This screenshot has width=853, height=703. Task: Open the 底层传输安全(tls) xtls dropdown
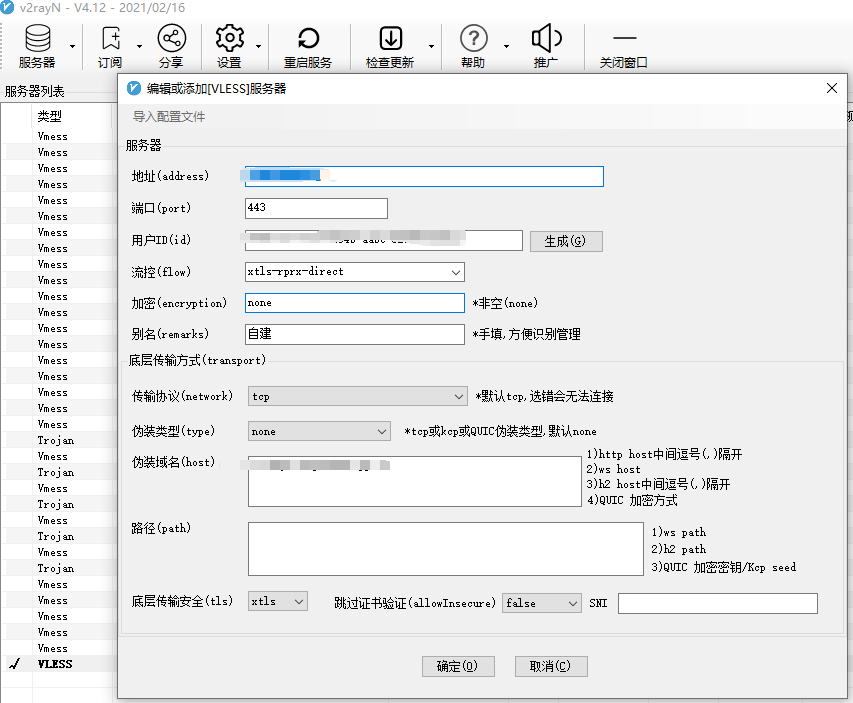277,601
